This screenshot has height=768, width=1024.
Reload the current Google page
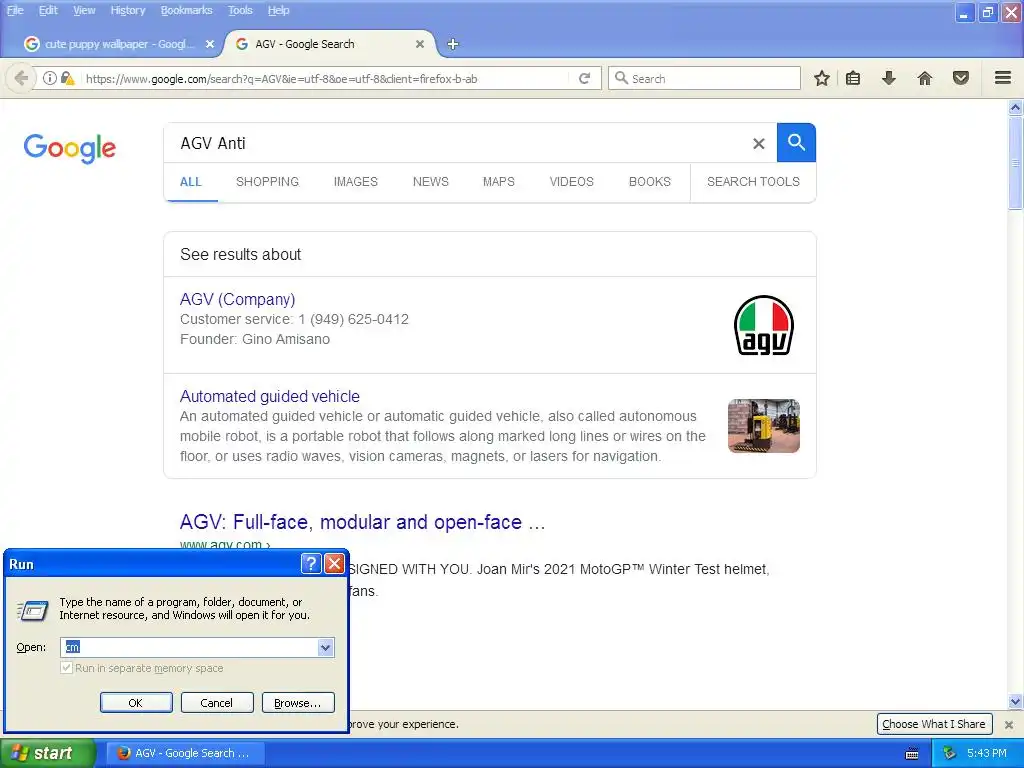pyautogui.click(x=584, y=78)
